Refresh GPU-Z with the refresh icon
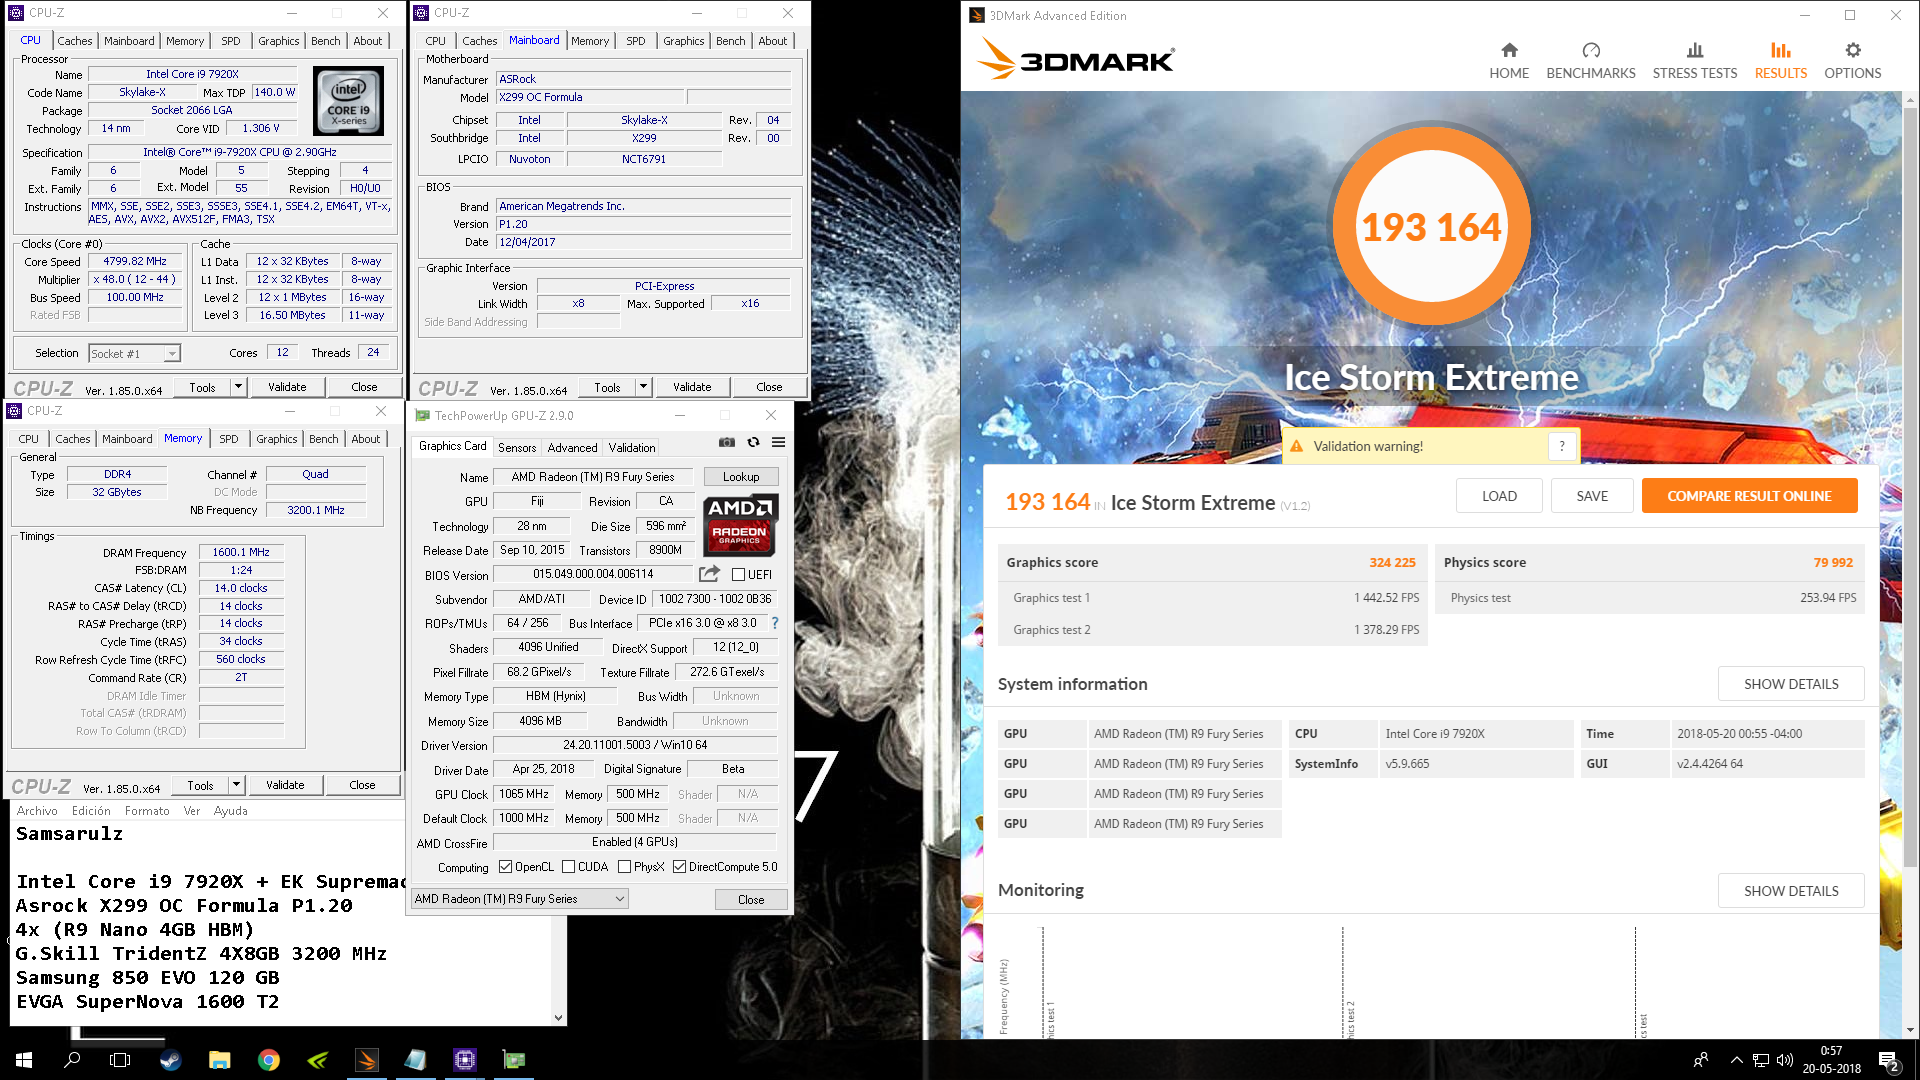1920x1080 pixels. click(753, 442)
